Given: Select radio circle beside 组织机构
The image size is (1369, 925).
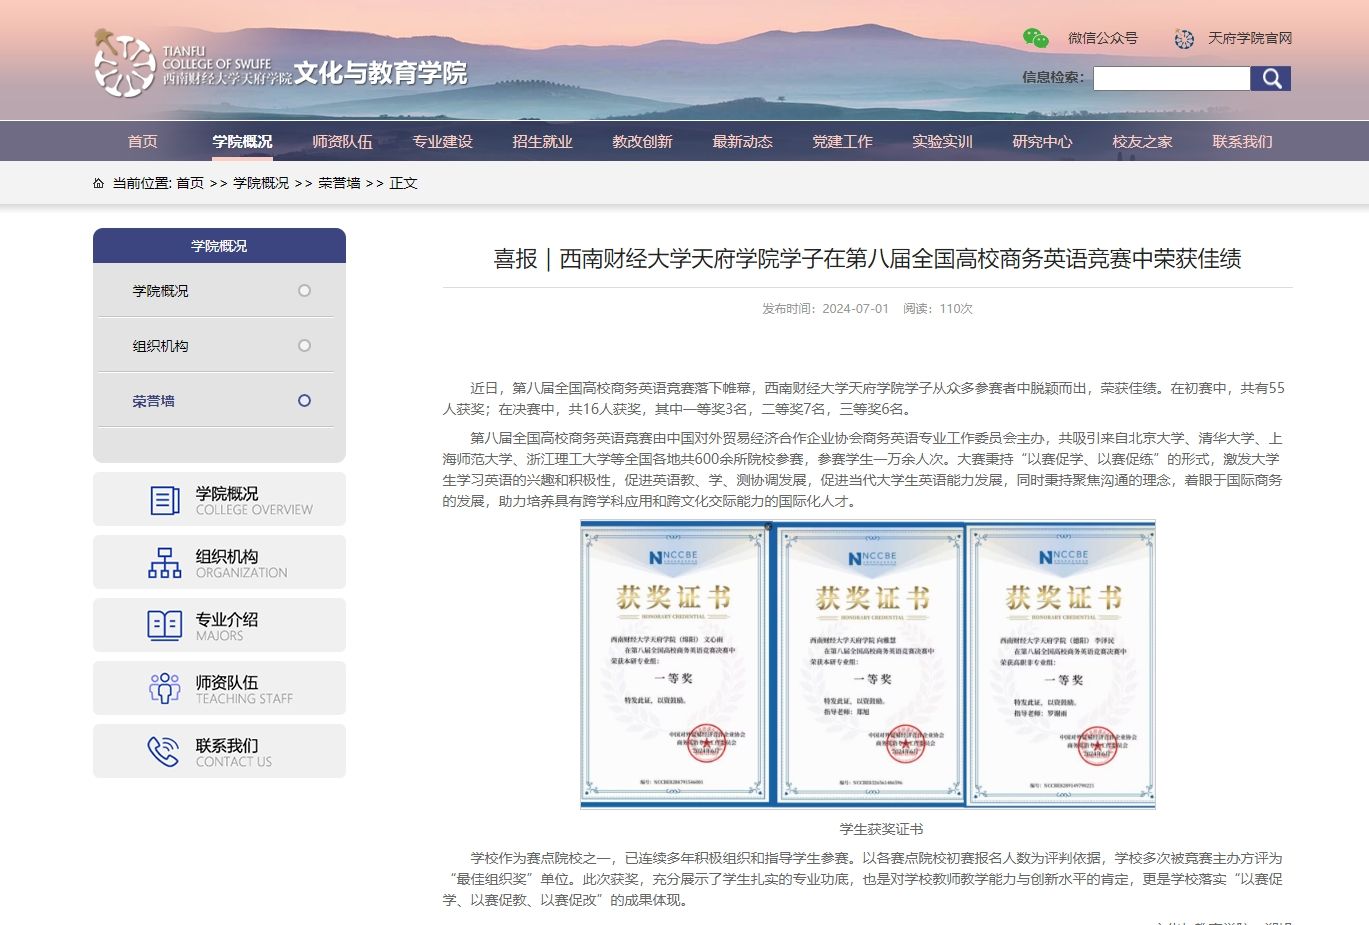Looking at the screenshot, I should [304, 346].
